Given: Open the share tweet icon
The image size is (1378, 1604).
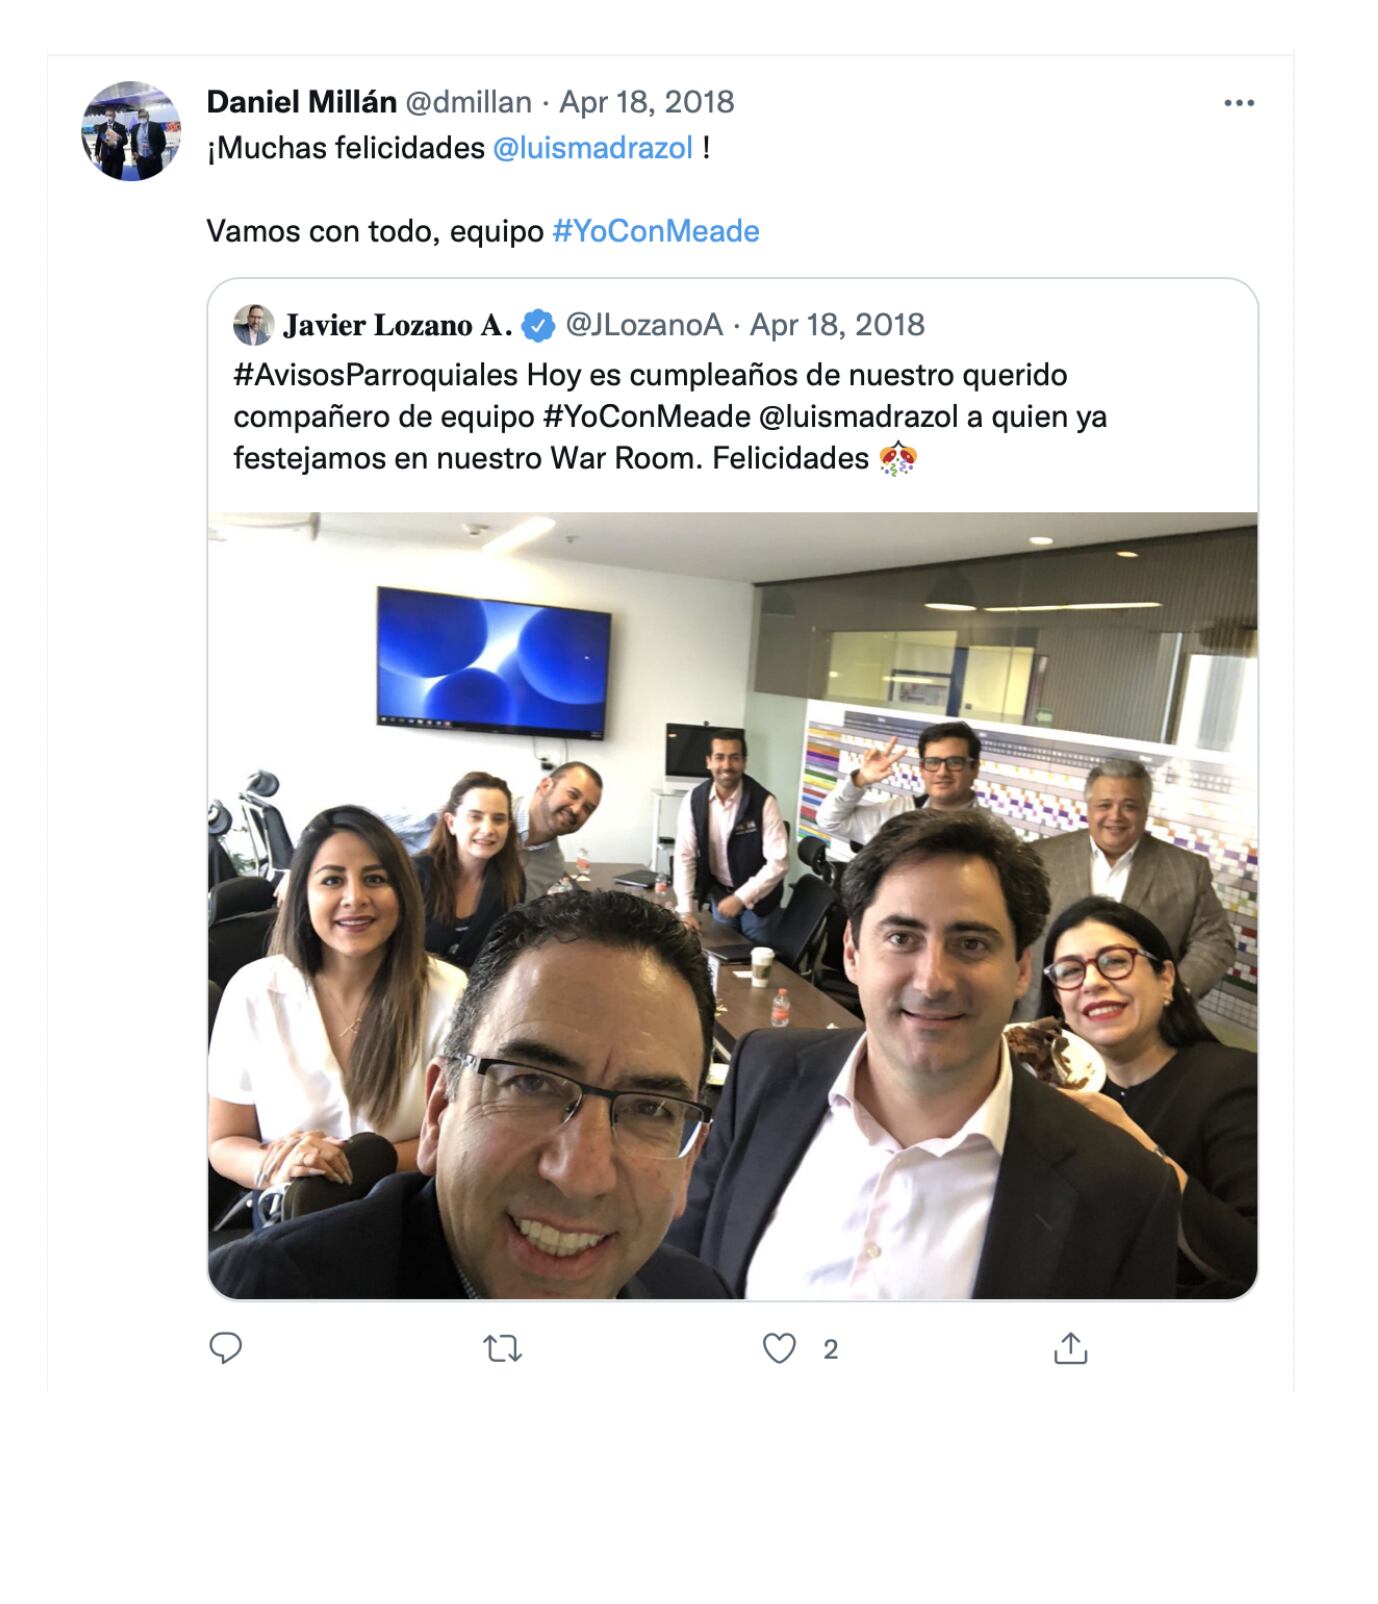Looking at the screenshot, I should click(1070, 1348).
